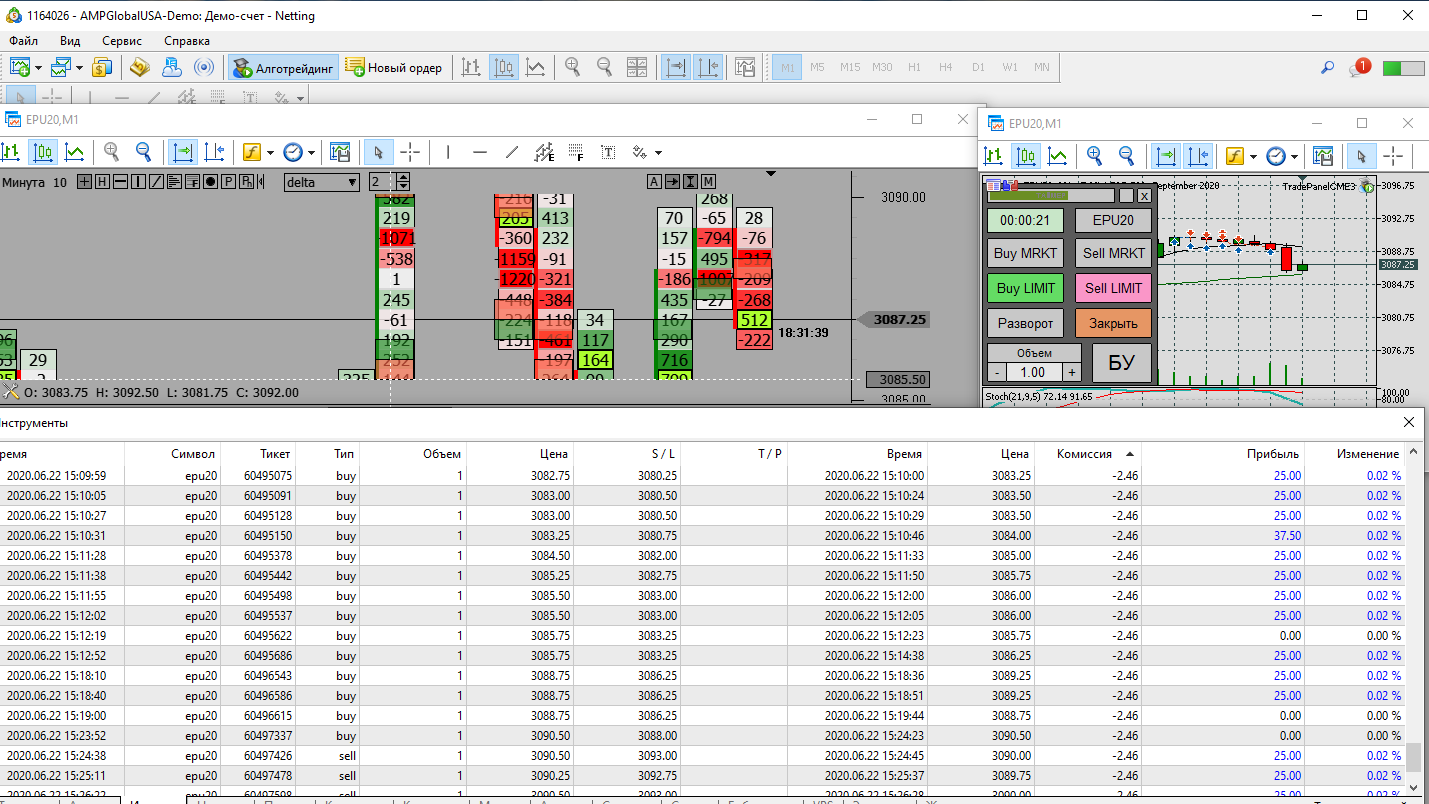Open the Справка menu
This screenshot has height=804, width=1429.
[187, 41]
